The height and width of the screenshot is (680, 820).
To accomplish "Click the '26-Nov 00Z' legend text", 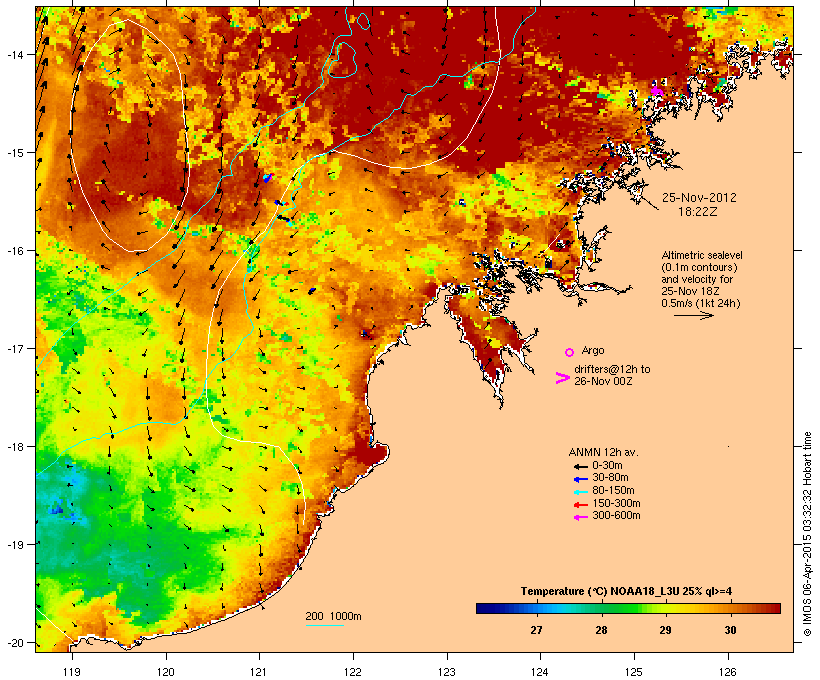I will [603, 381].
